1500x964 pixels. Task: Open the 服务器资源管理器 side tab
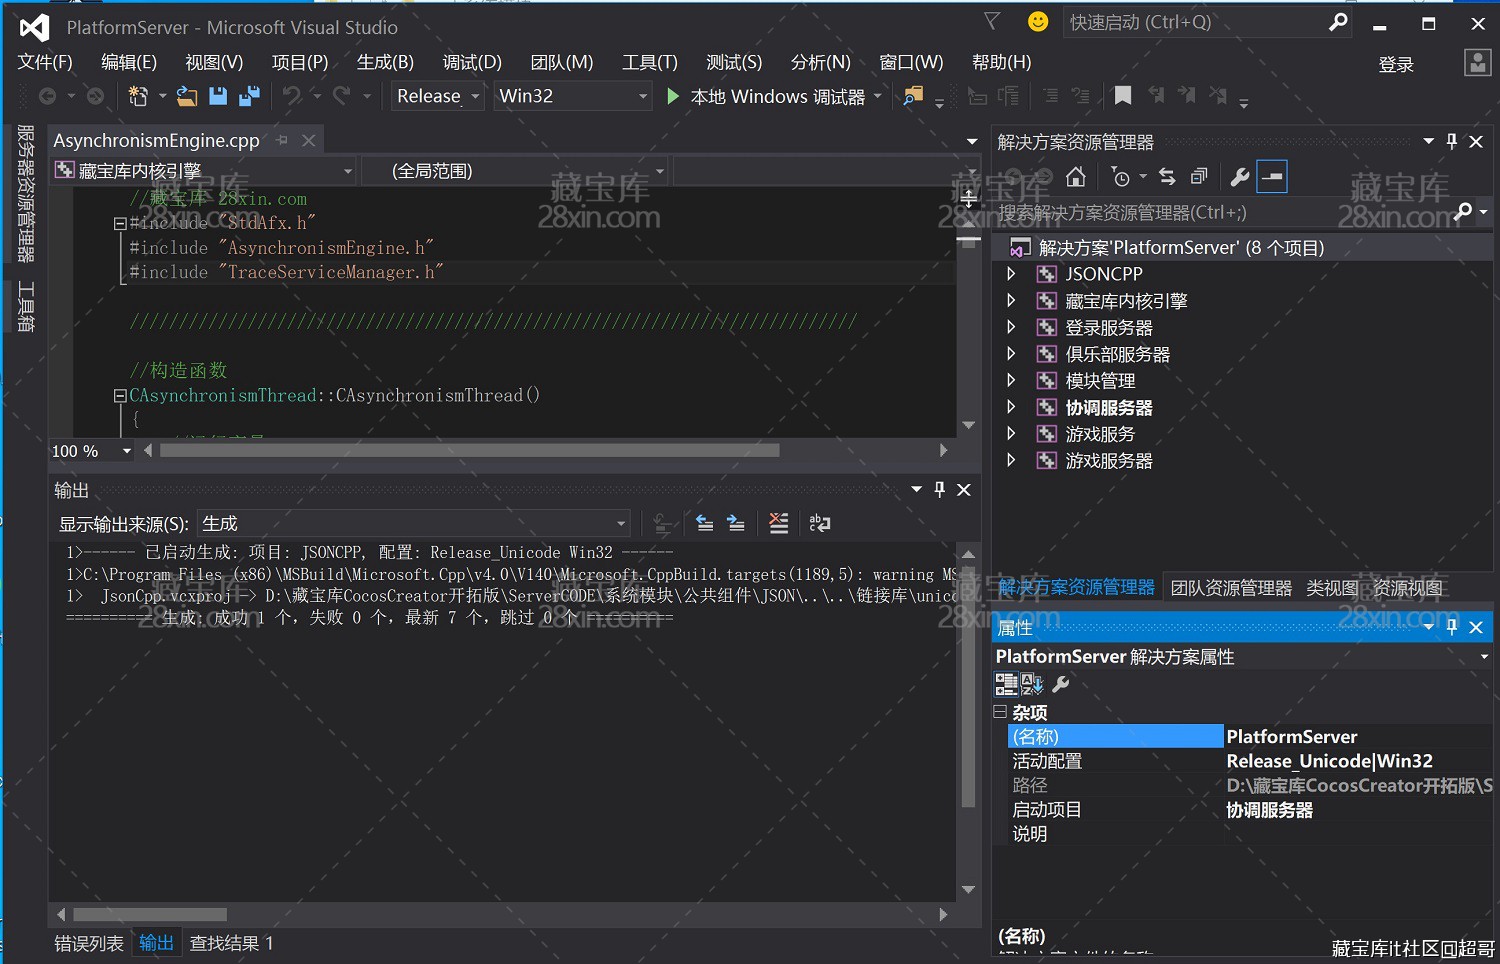tap(26, 193)
